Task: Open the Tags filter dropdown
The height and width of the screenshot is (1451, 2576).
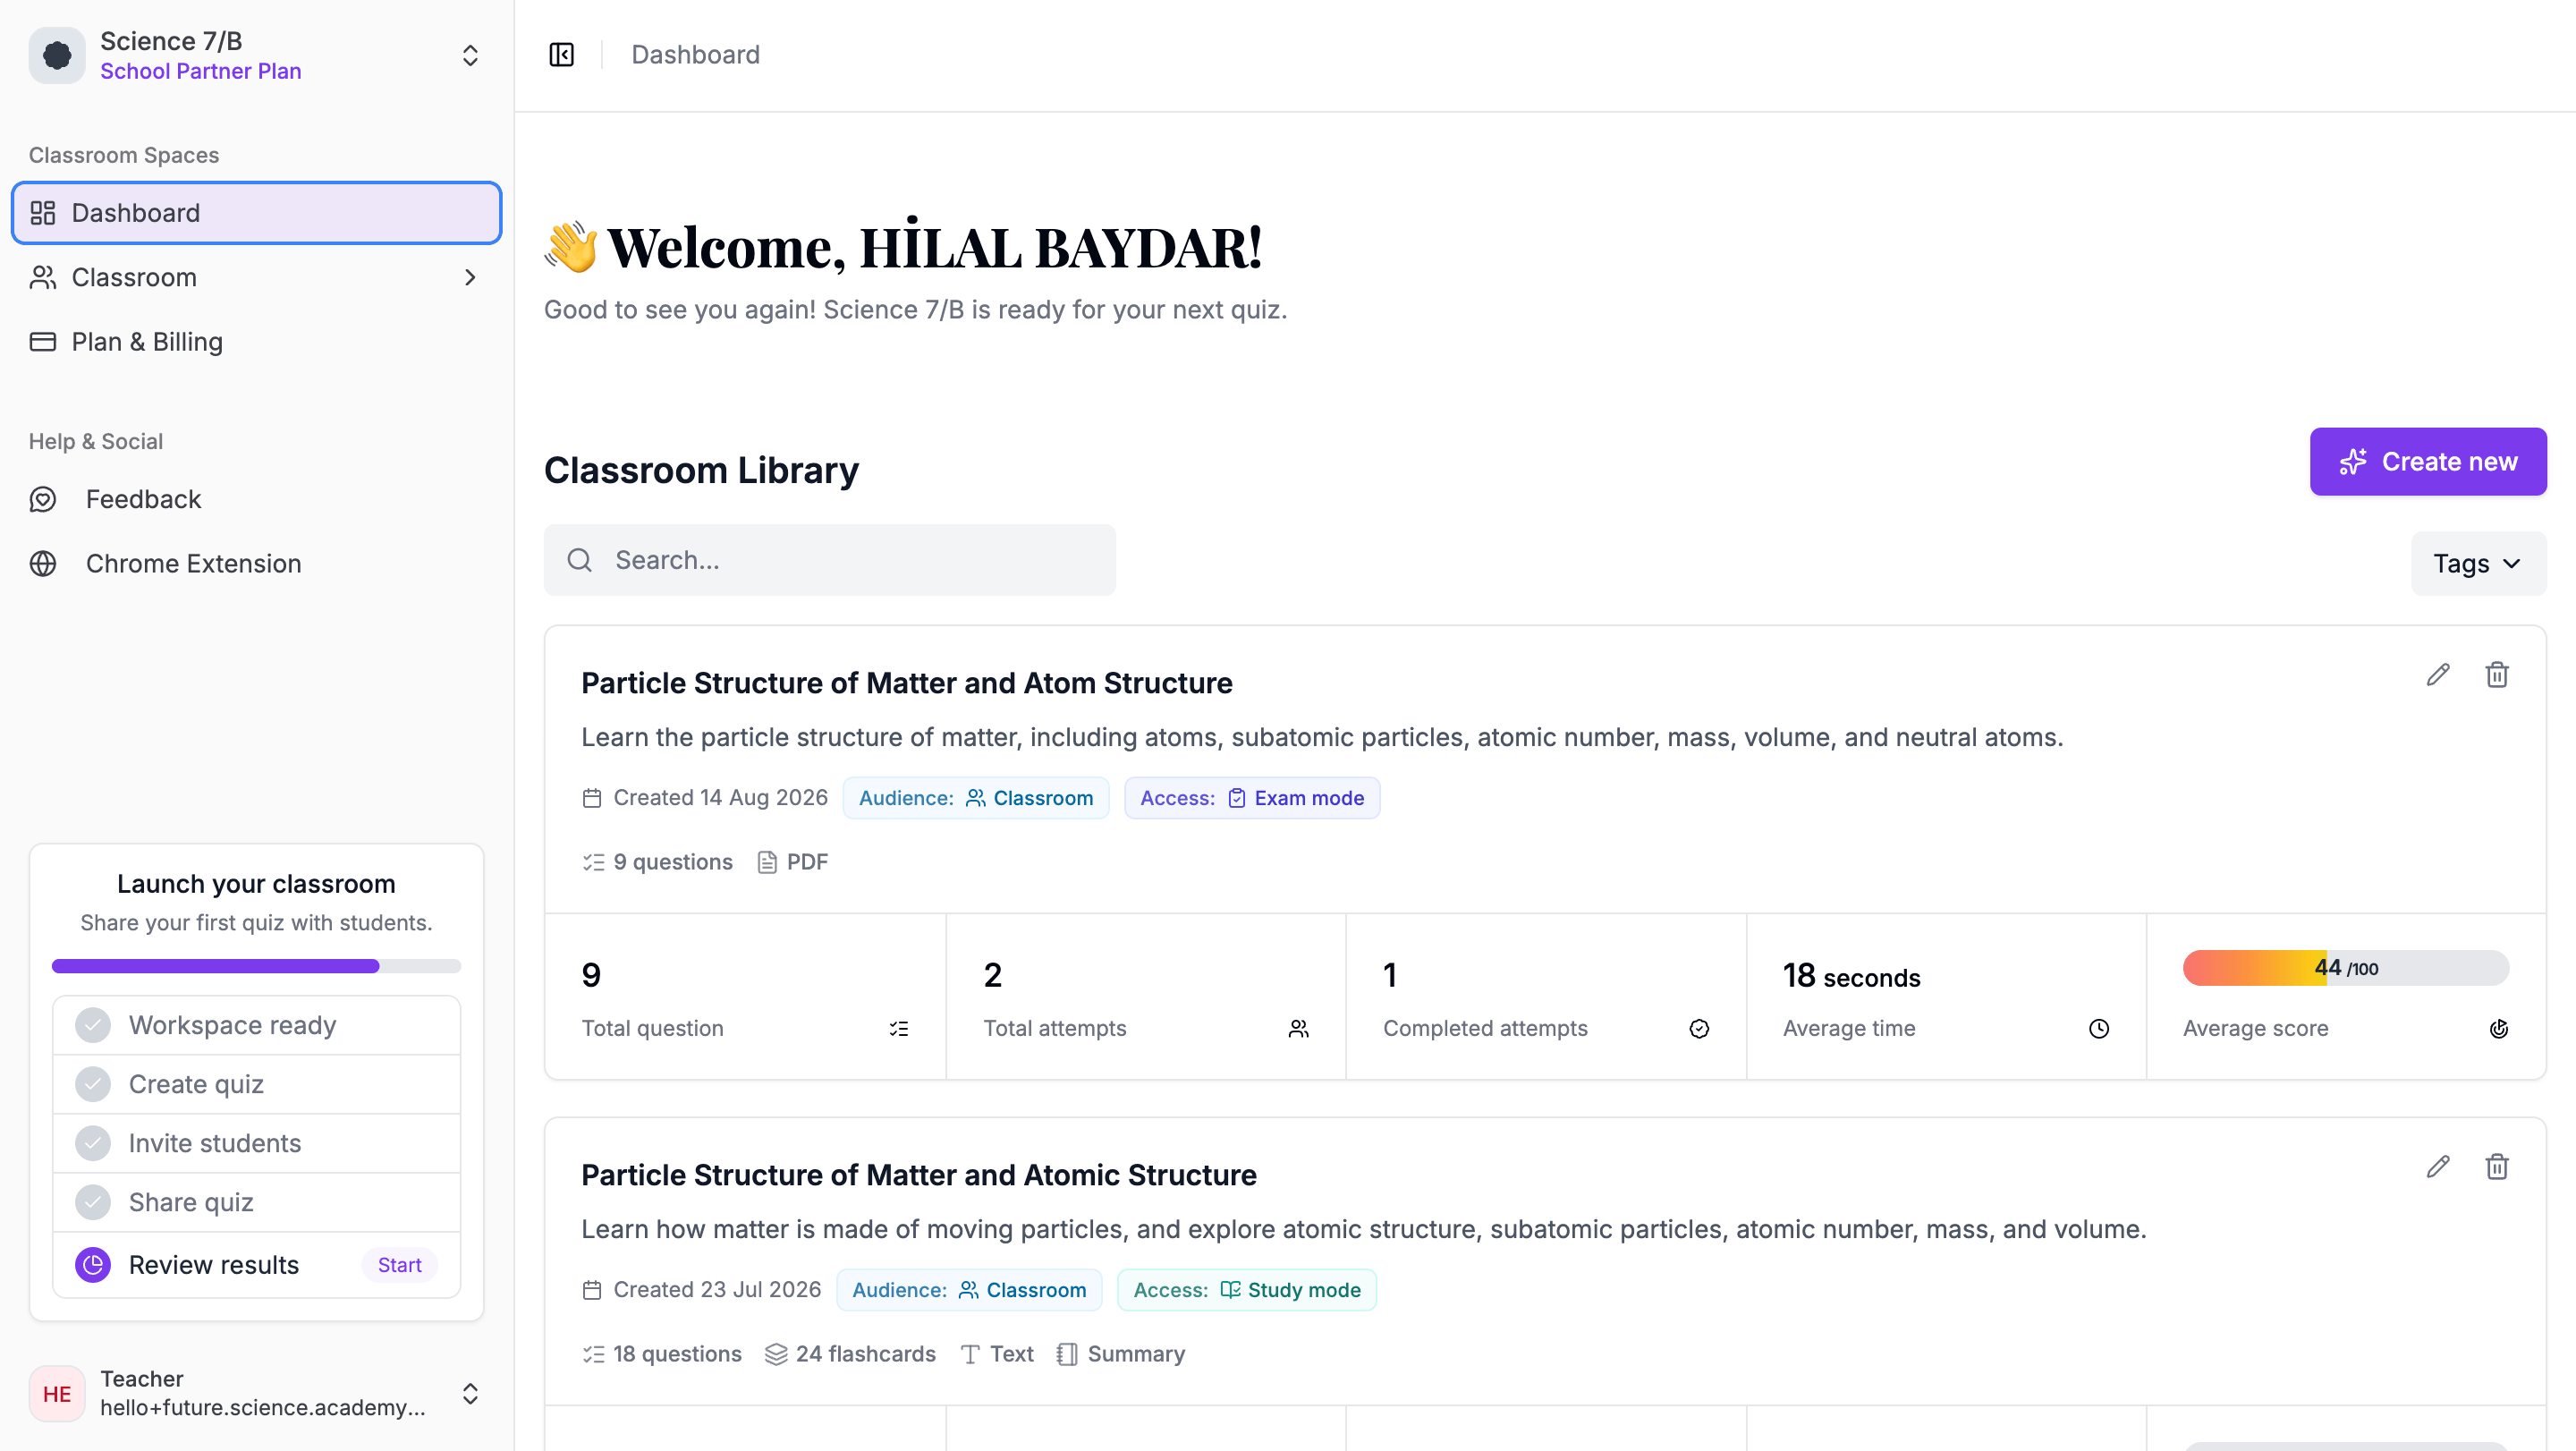Action: coord(2478,564)
